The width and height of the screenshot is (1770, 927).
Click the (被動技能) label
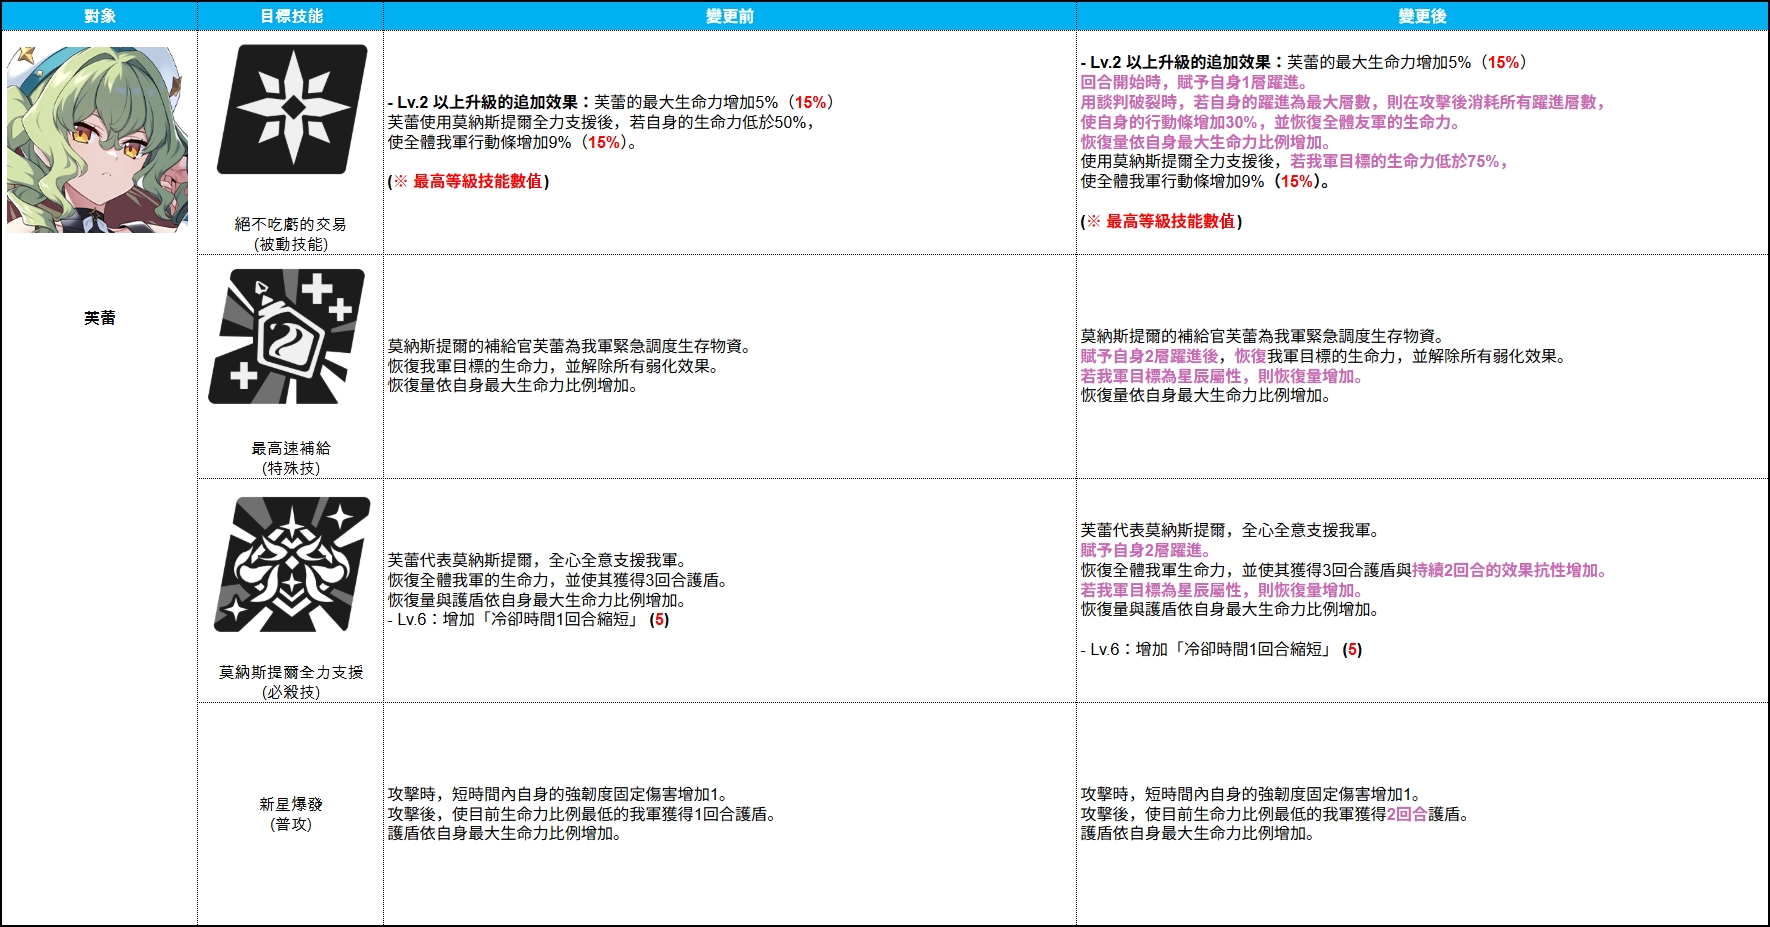coord(291,244)
